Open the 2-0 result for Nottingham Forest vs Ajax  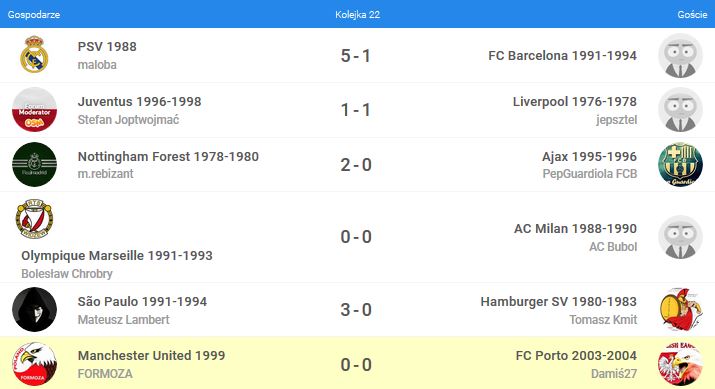coord(356,165)
